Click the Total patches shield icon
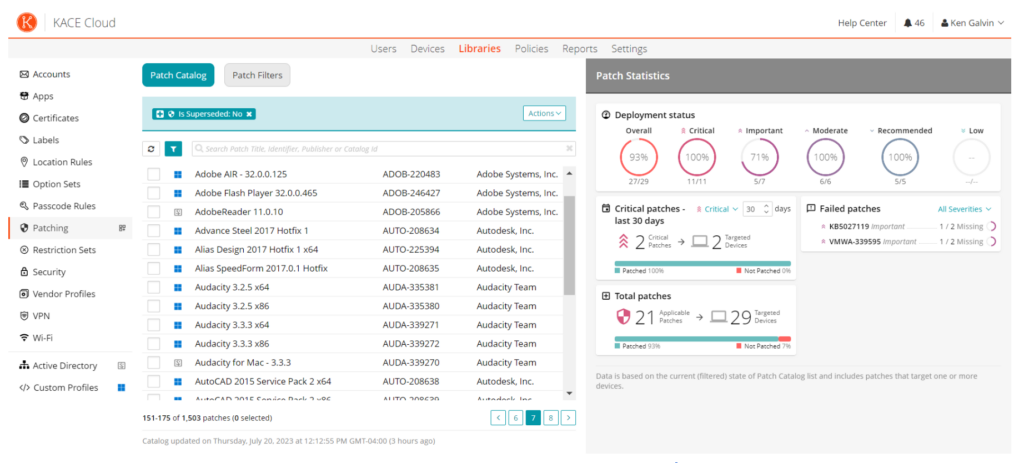The height and width of the screenshot is (463, 1024). pyautogui.click(x=624, y=317)
